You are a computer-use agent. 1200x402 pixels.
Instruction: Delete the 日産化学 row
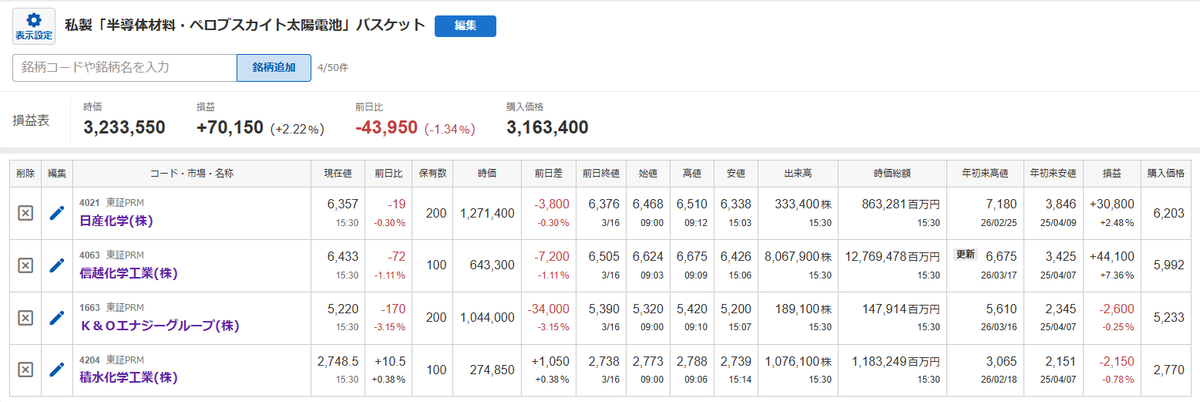(x=26, y=213)
